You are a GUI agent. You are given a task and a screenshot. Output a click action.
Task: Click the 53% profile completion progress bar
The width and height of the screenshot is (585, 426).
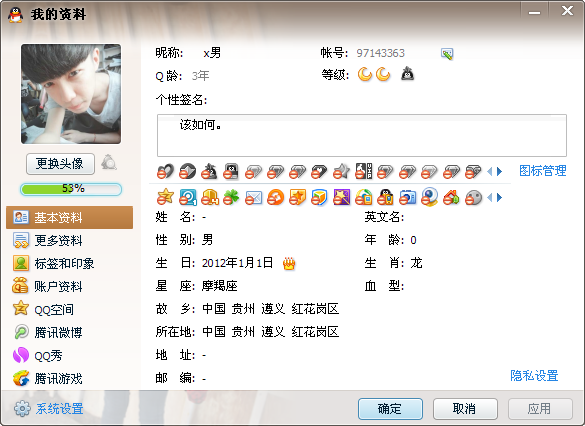pyautogui.click(x=71, y=189)
